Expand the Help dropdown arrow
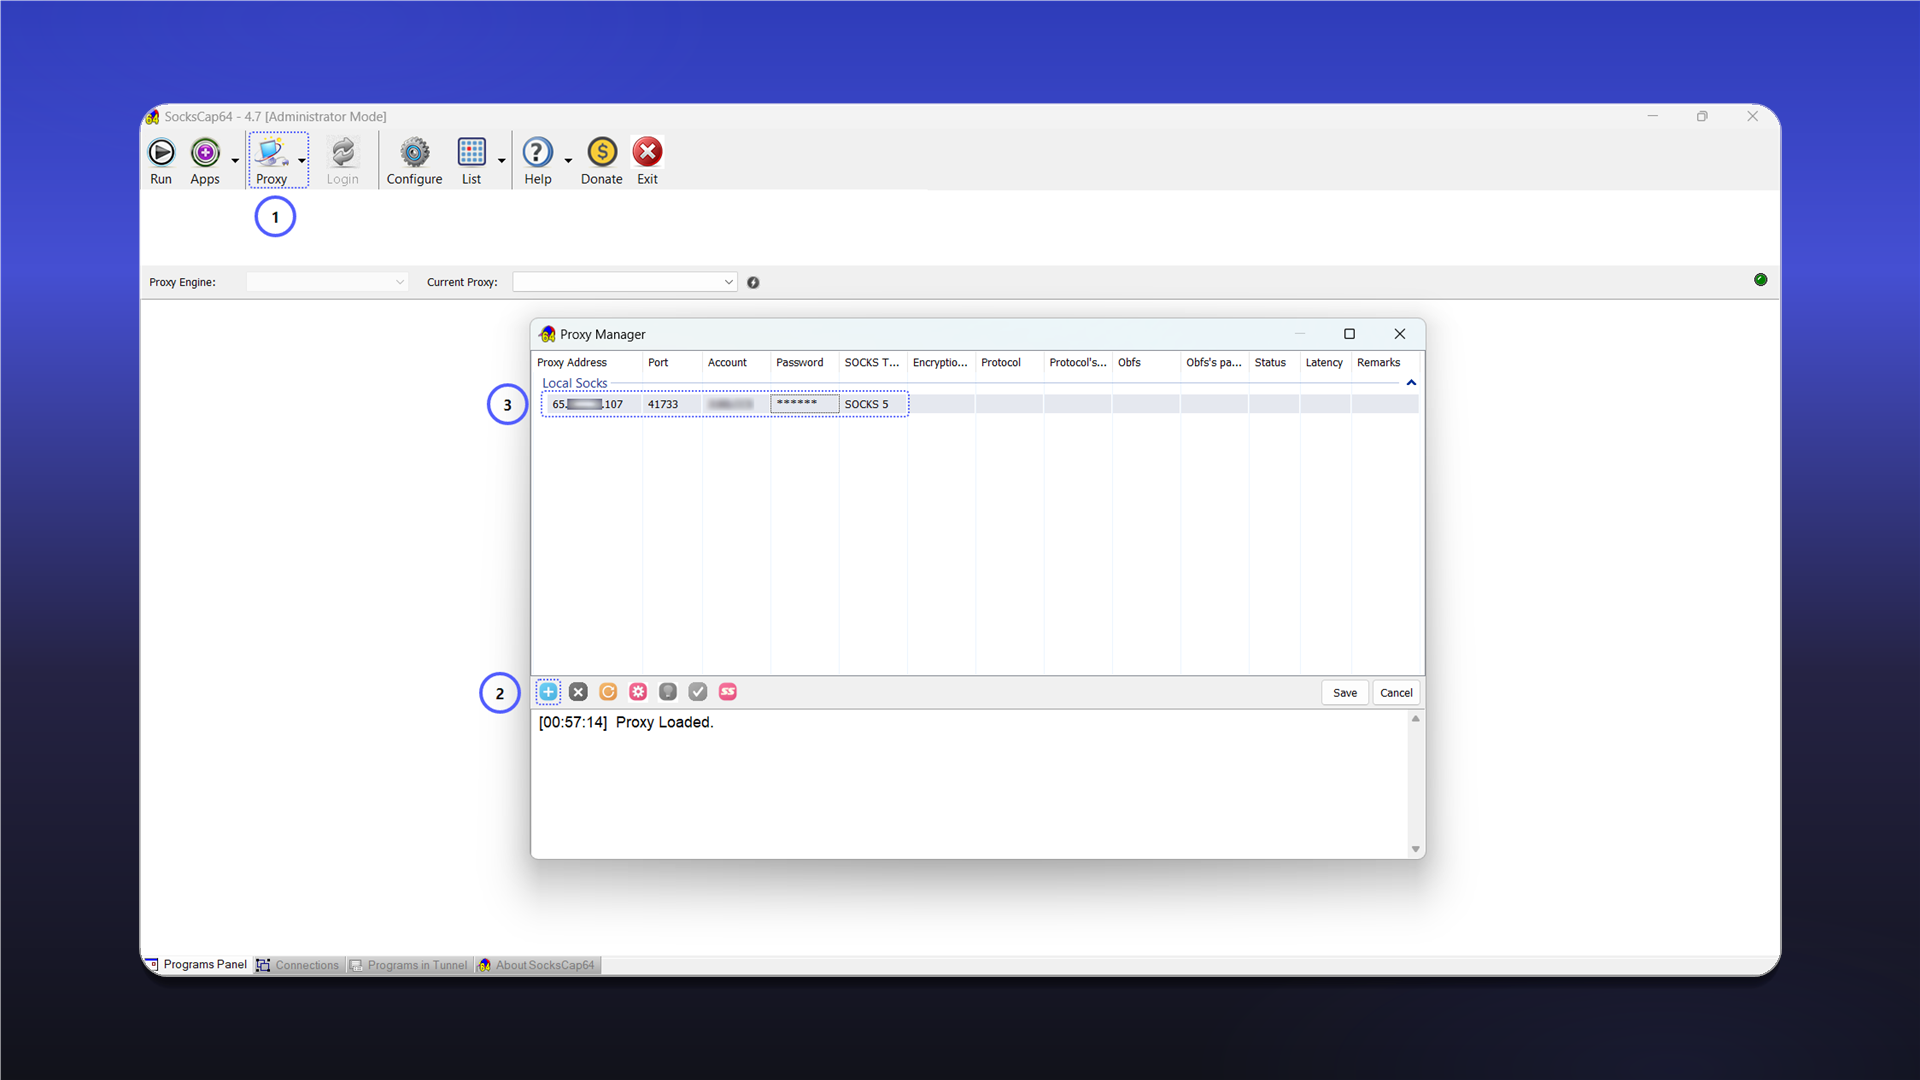This screenshot has height=1080, width=1920. 568,161
